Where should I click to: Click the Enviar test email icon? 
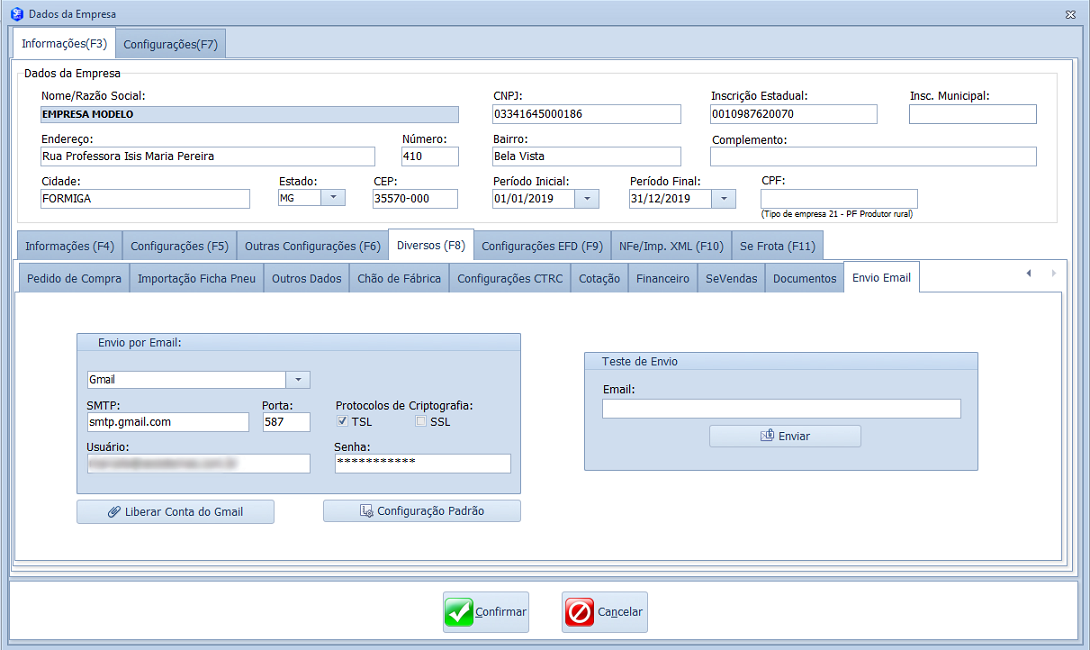[x=767, y=436]
